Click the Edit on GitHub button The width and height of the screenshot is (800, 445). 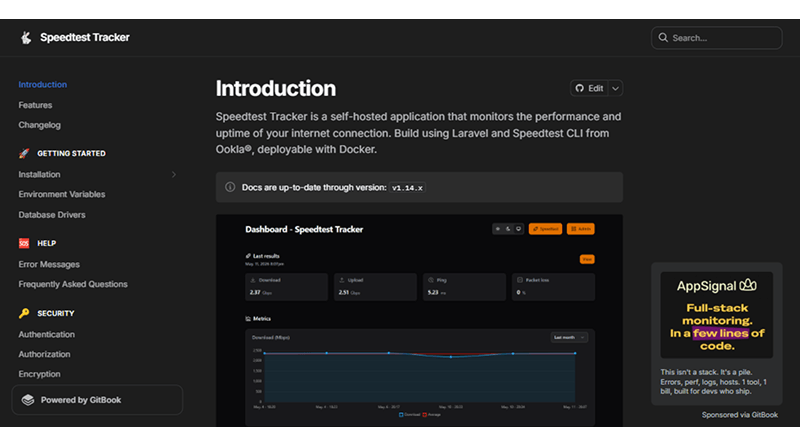[589, 88]
